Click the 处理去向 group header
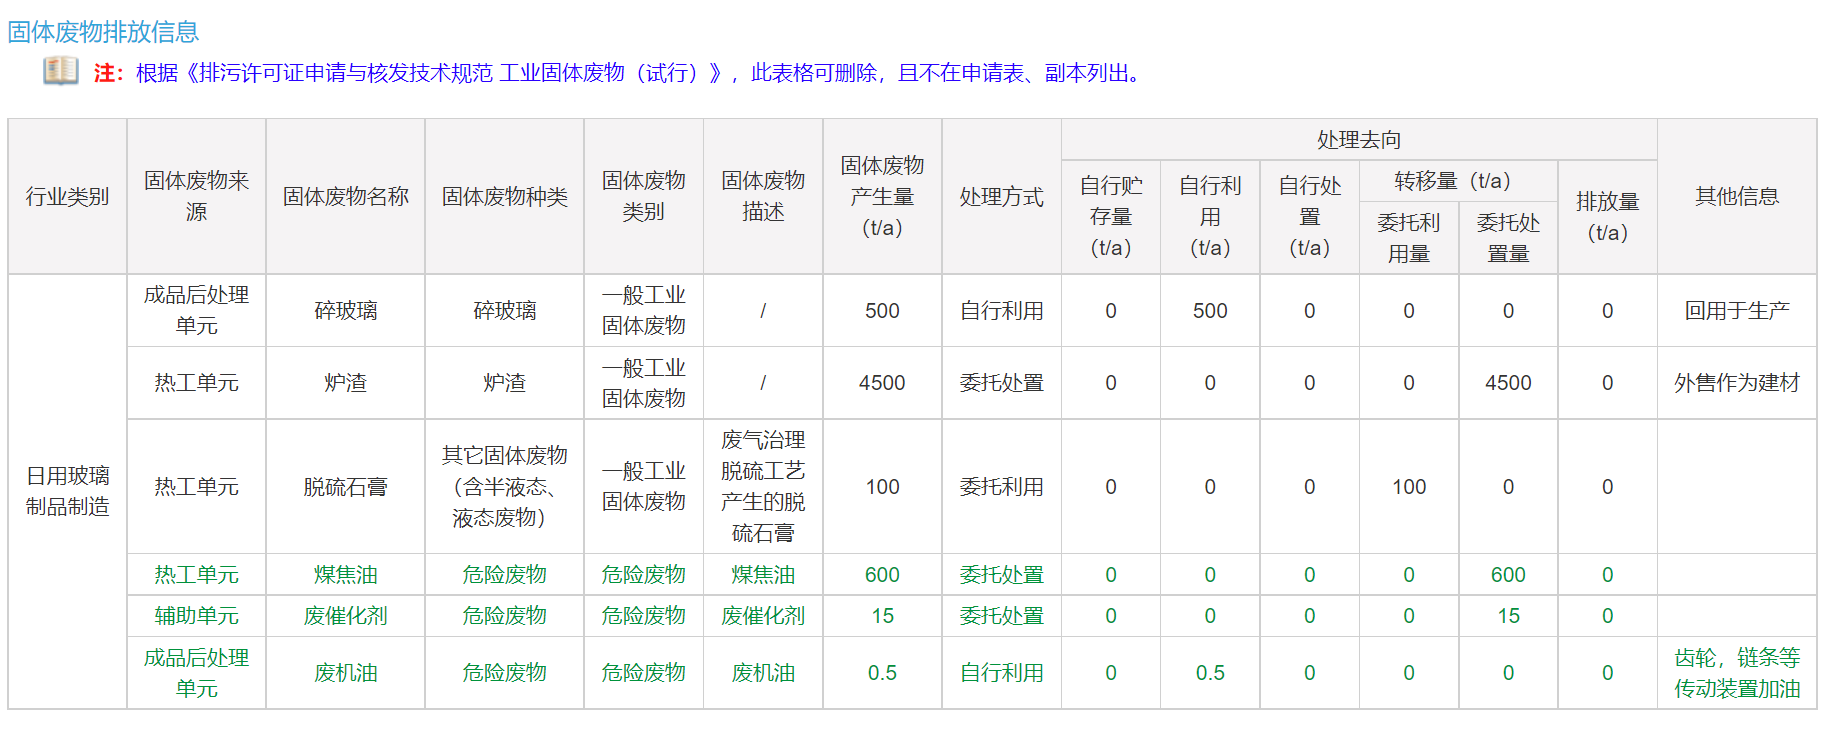The image size is (1837, 753). coord(1359,140)
